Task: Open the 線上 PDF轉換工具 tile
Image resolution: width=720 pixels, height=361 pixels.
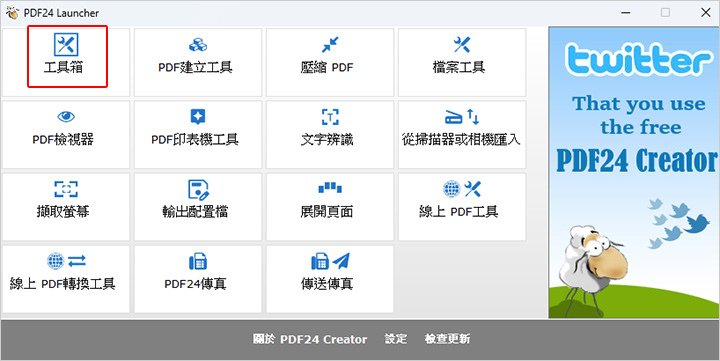Action: point(66,279)
